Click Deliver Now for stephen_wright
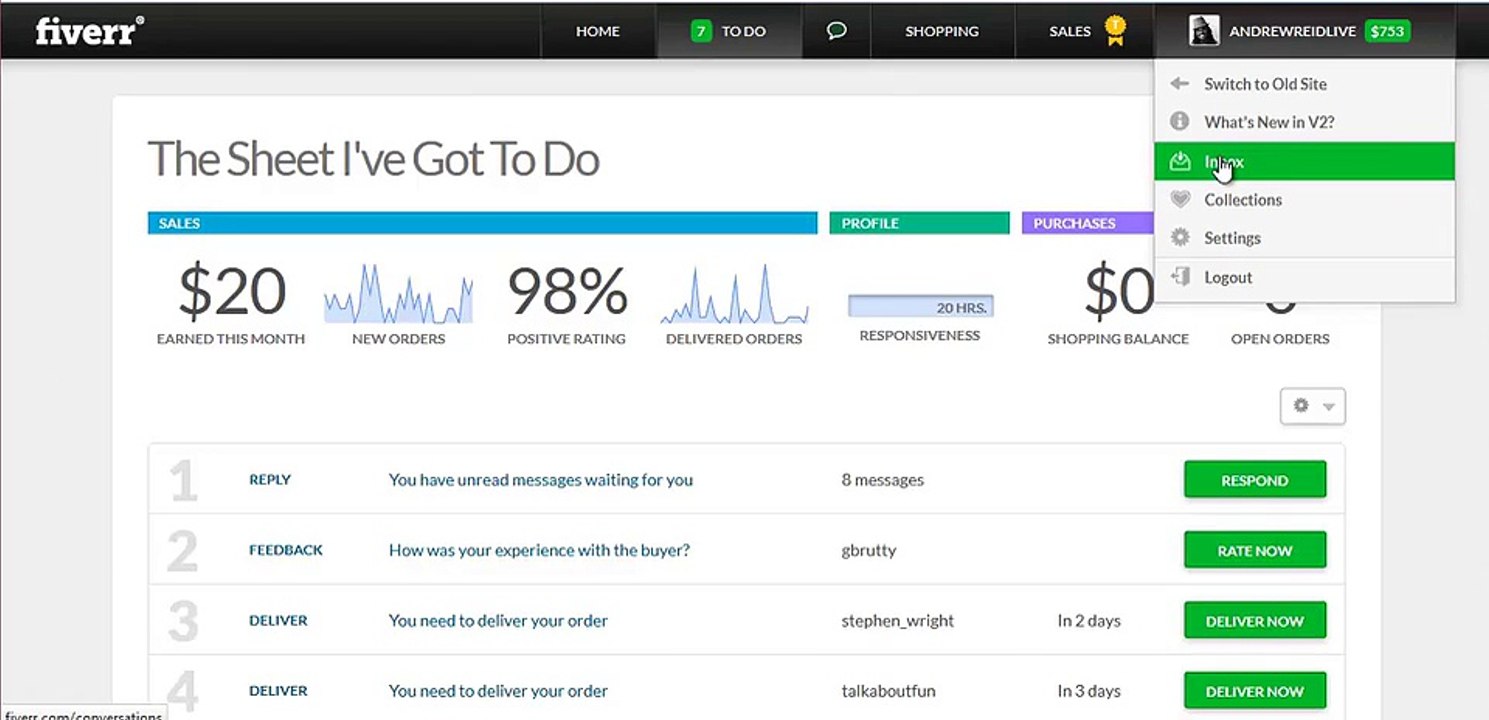Screen dimensions: 1489x720 click(1255, 621)
